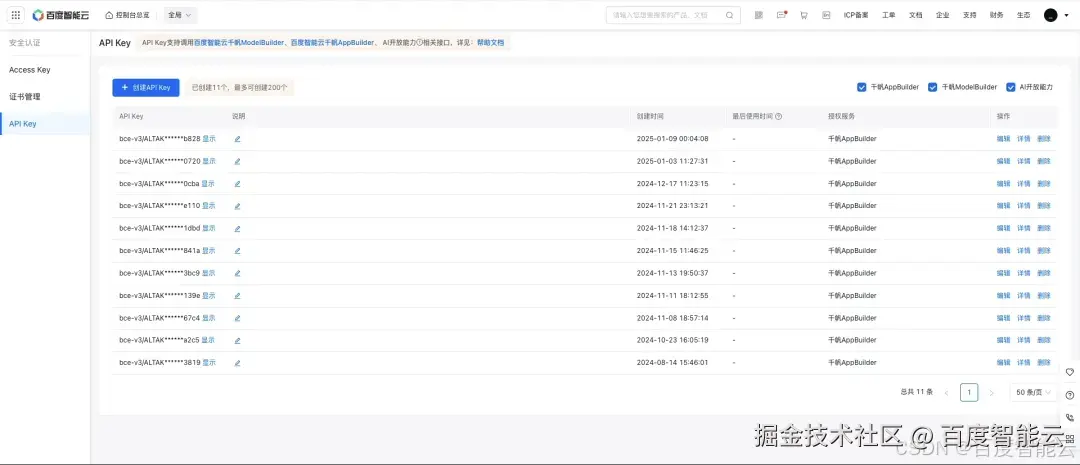Uncheck the AI开放能力 filter checkbox

pyautogui.click(x=1011, y=87)
